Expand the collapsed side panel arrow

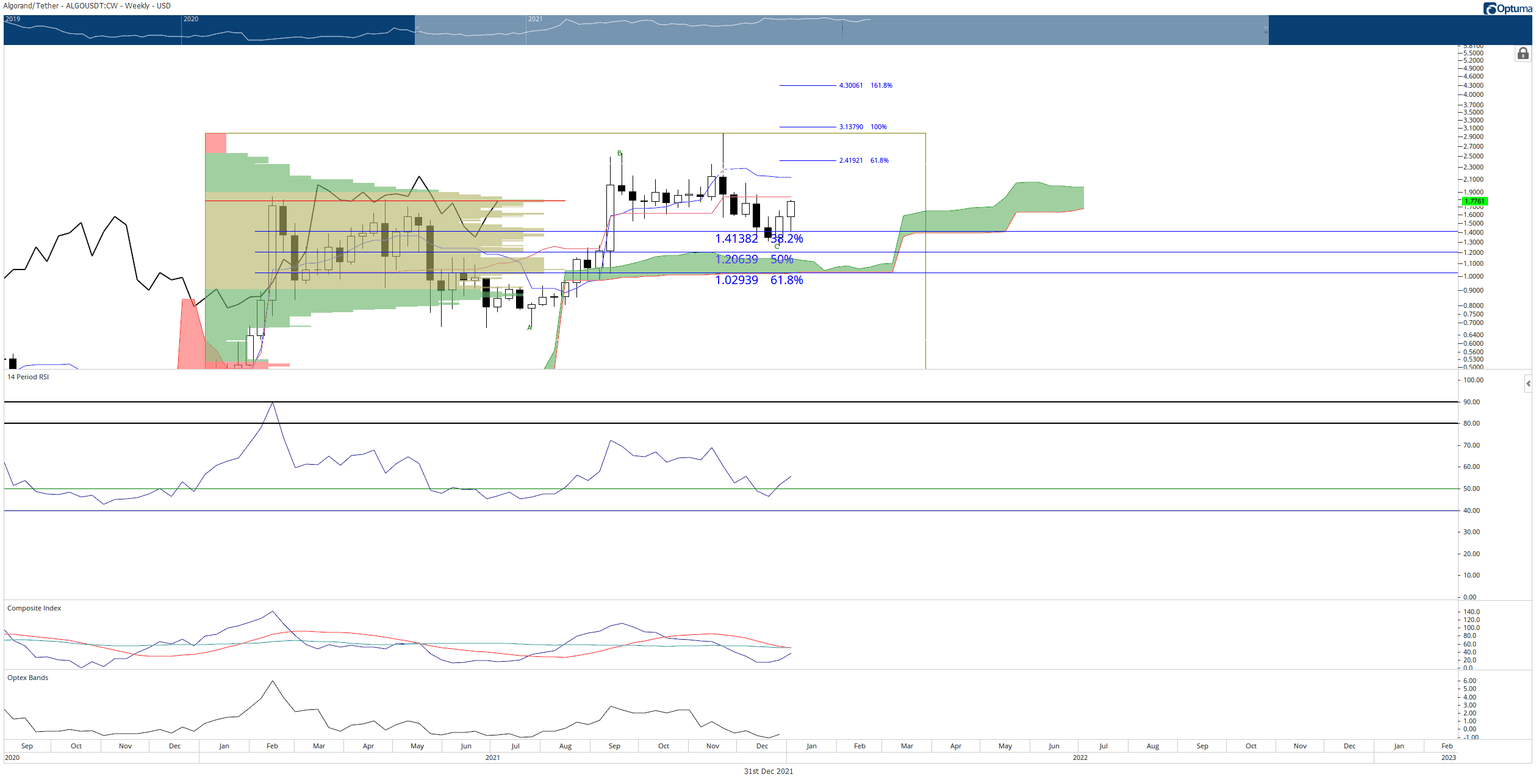1528,383
